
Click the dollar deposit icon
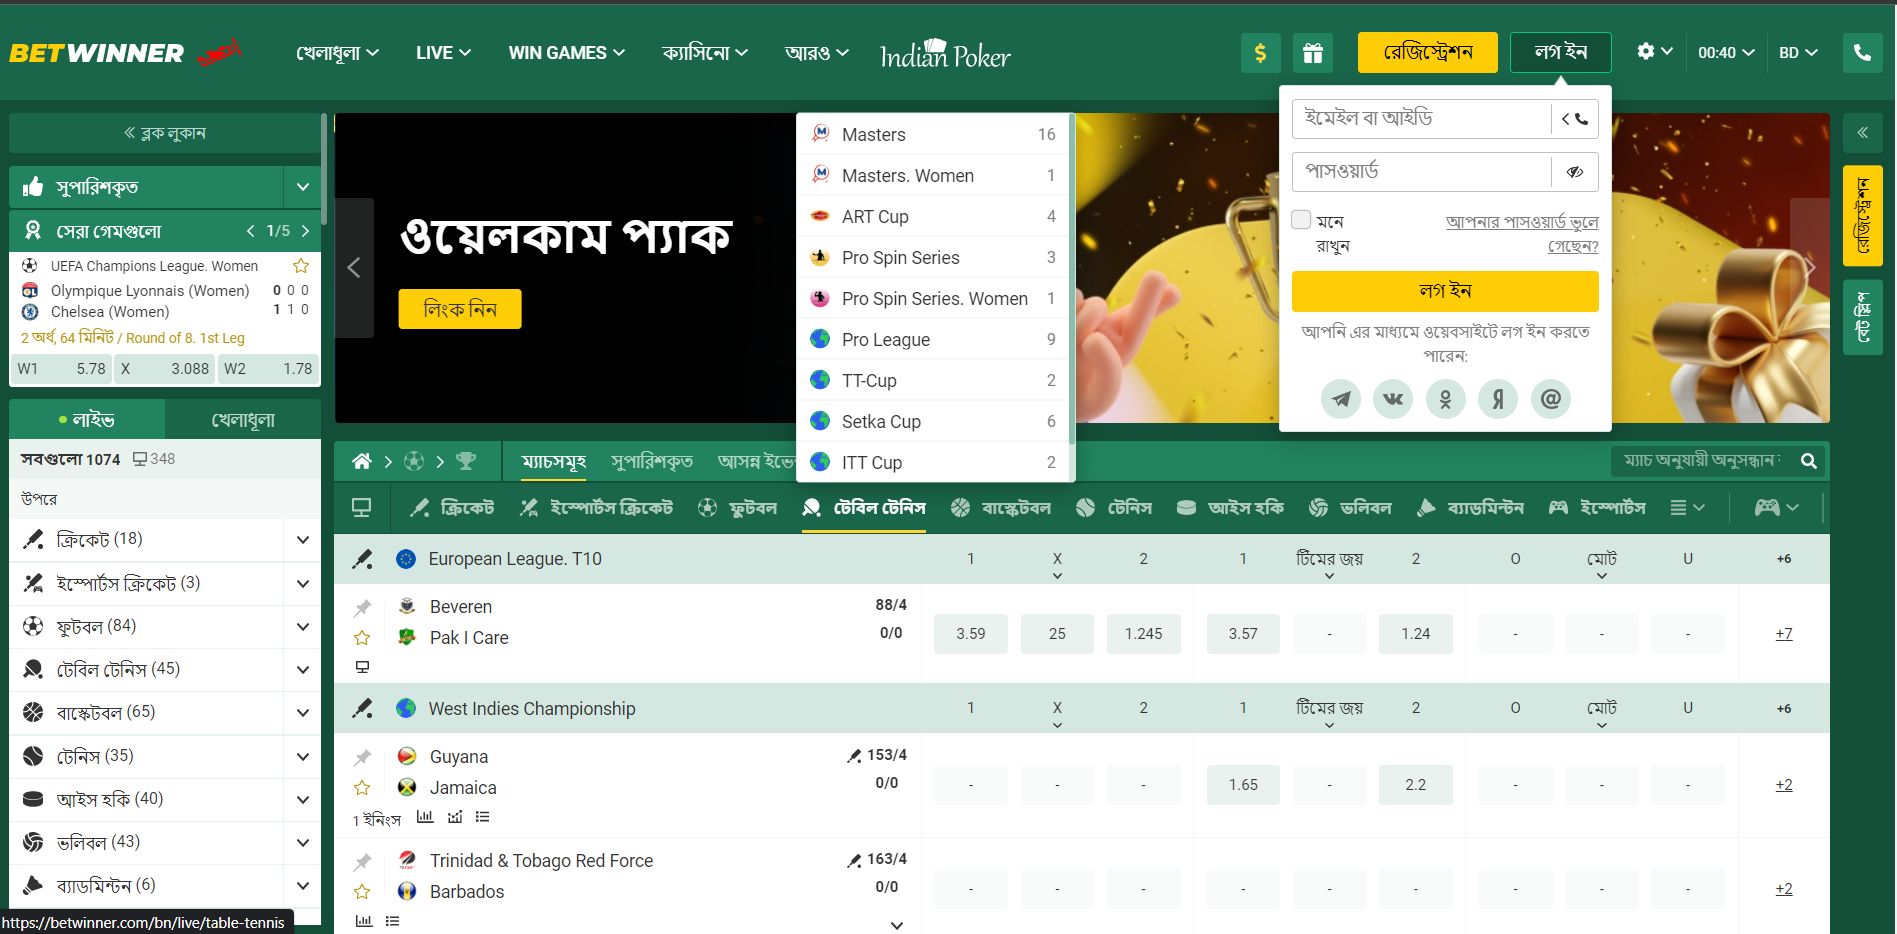point(1260,53)
